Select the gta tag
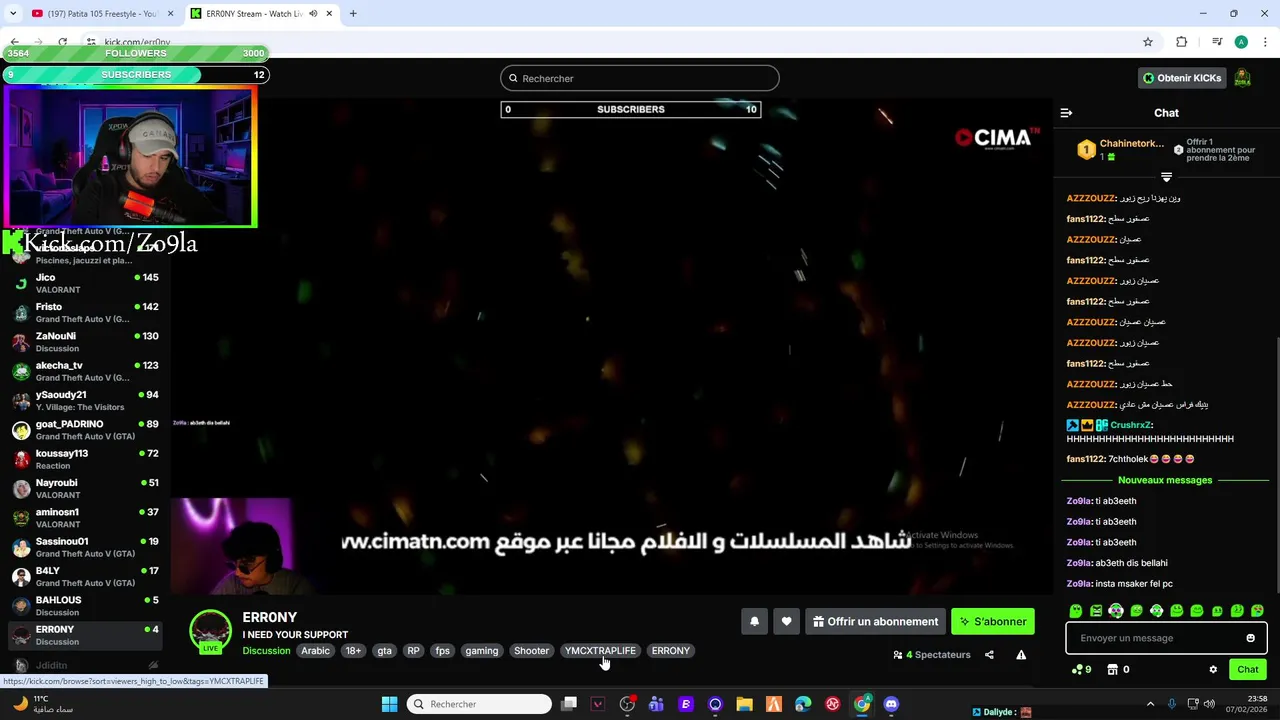The image size is (1280, 720). point(384,651)
